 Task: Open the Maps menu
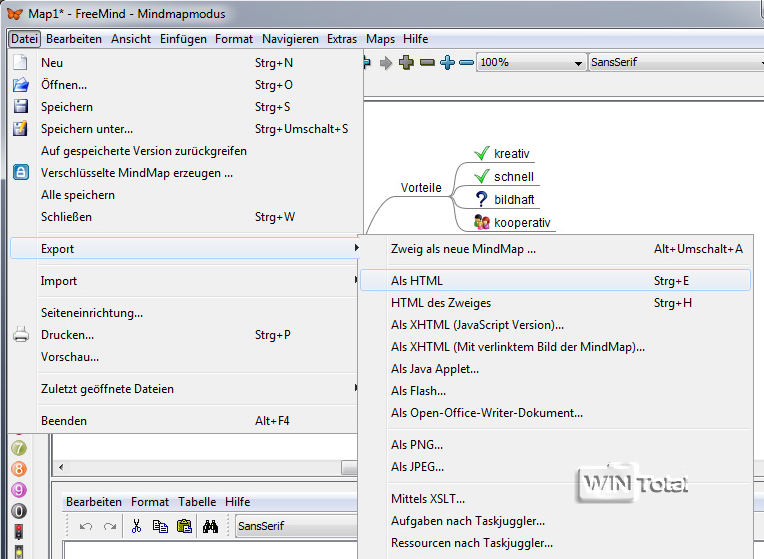(x=381, y=39)
